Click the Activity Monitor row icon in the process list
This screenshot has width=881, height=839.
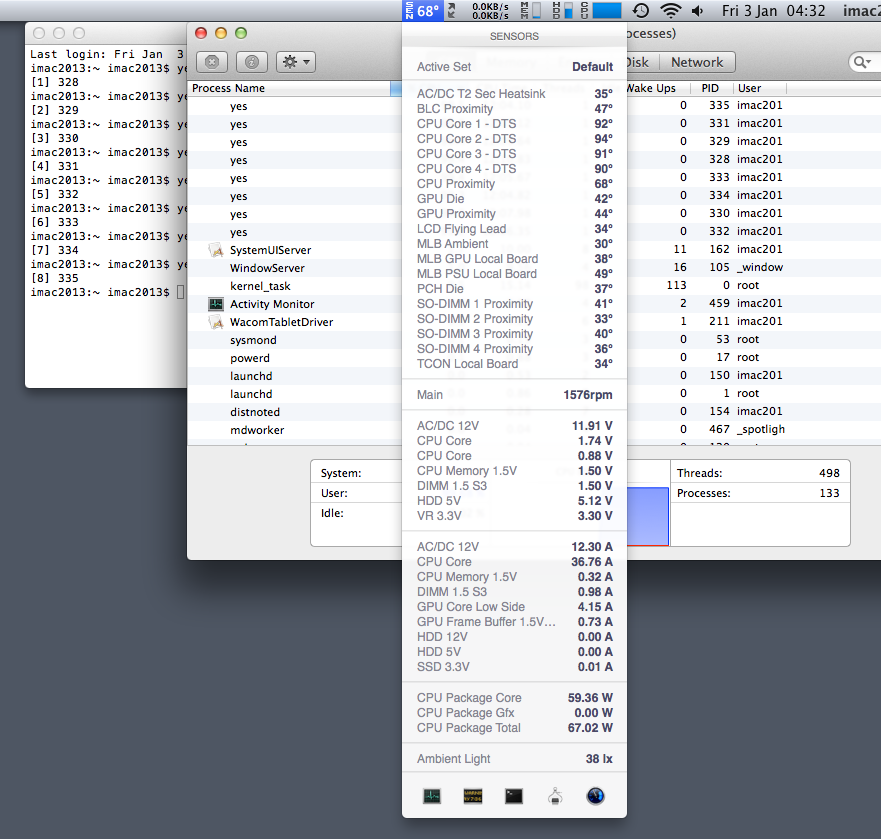tap(216, 304)
